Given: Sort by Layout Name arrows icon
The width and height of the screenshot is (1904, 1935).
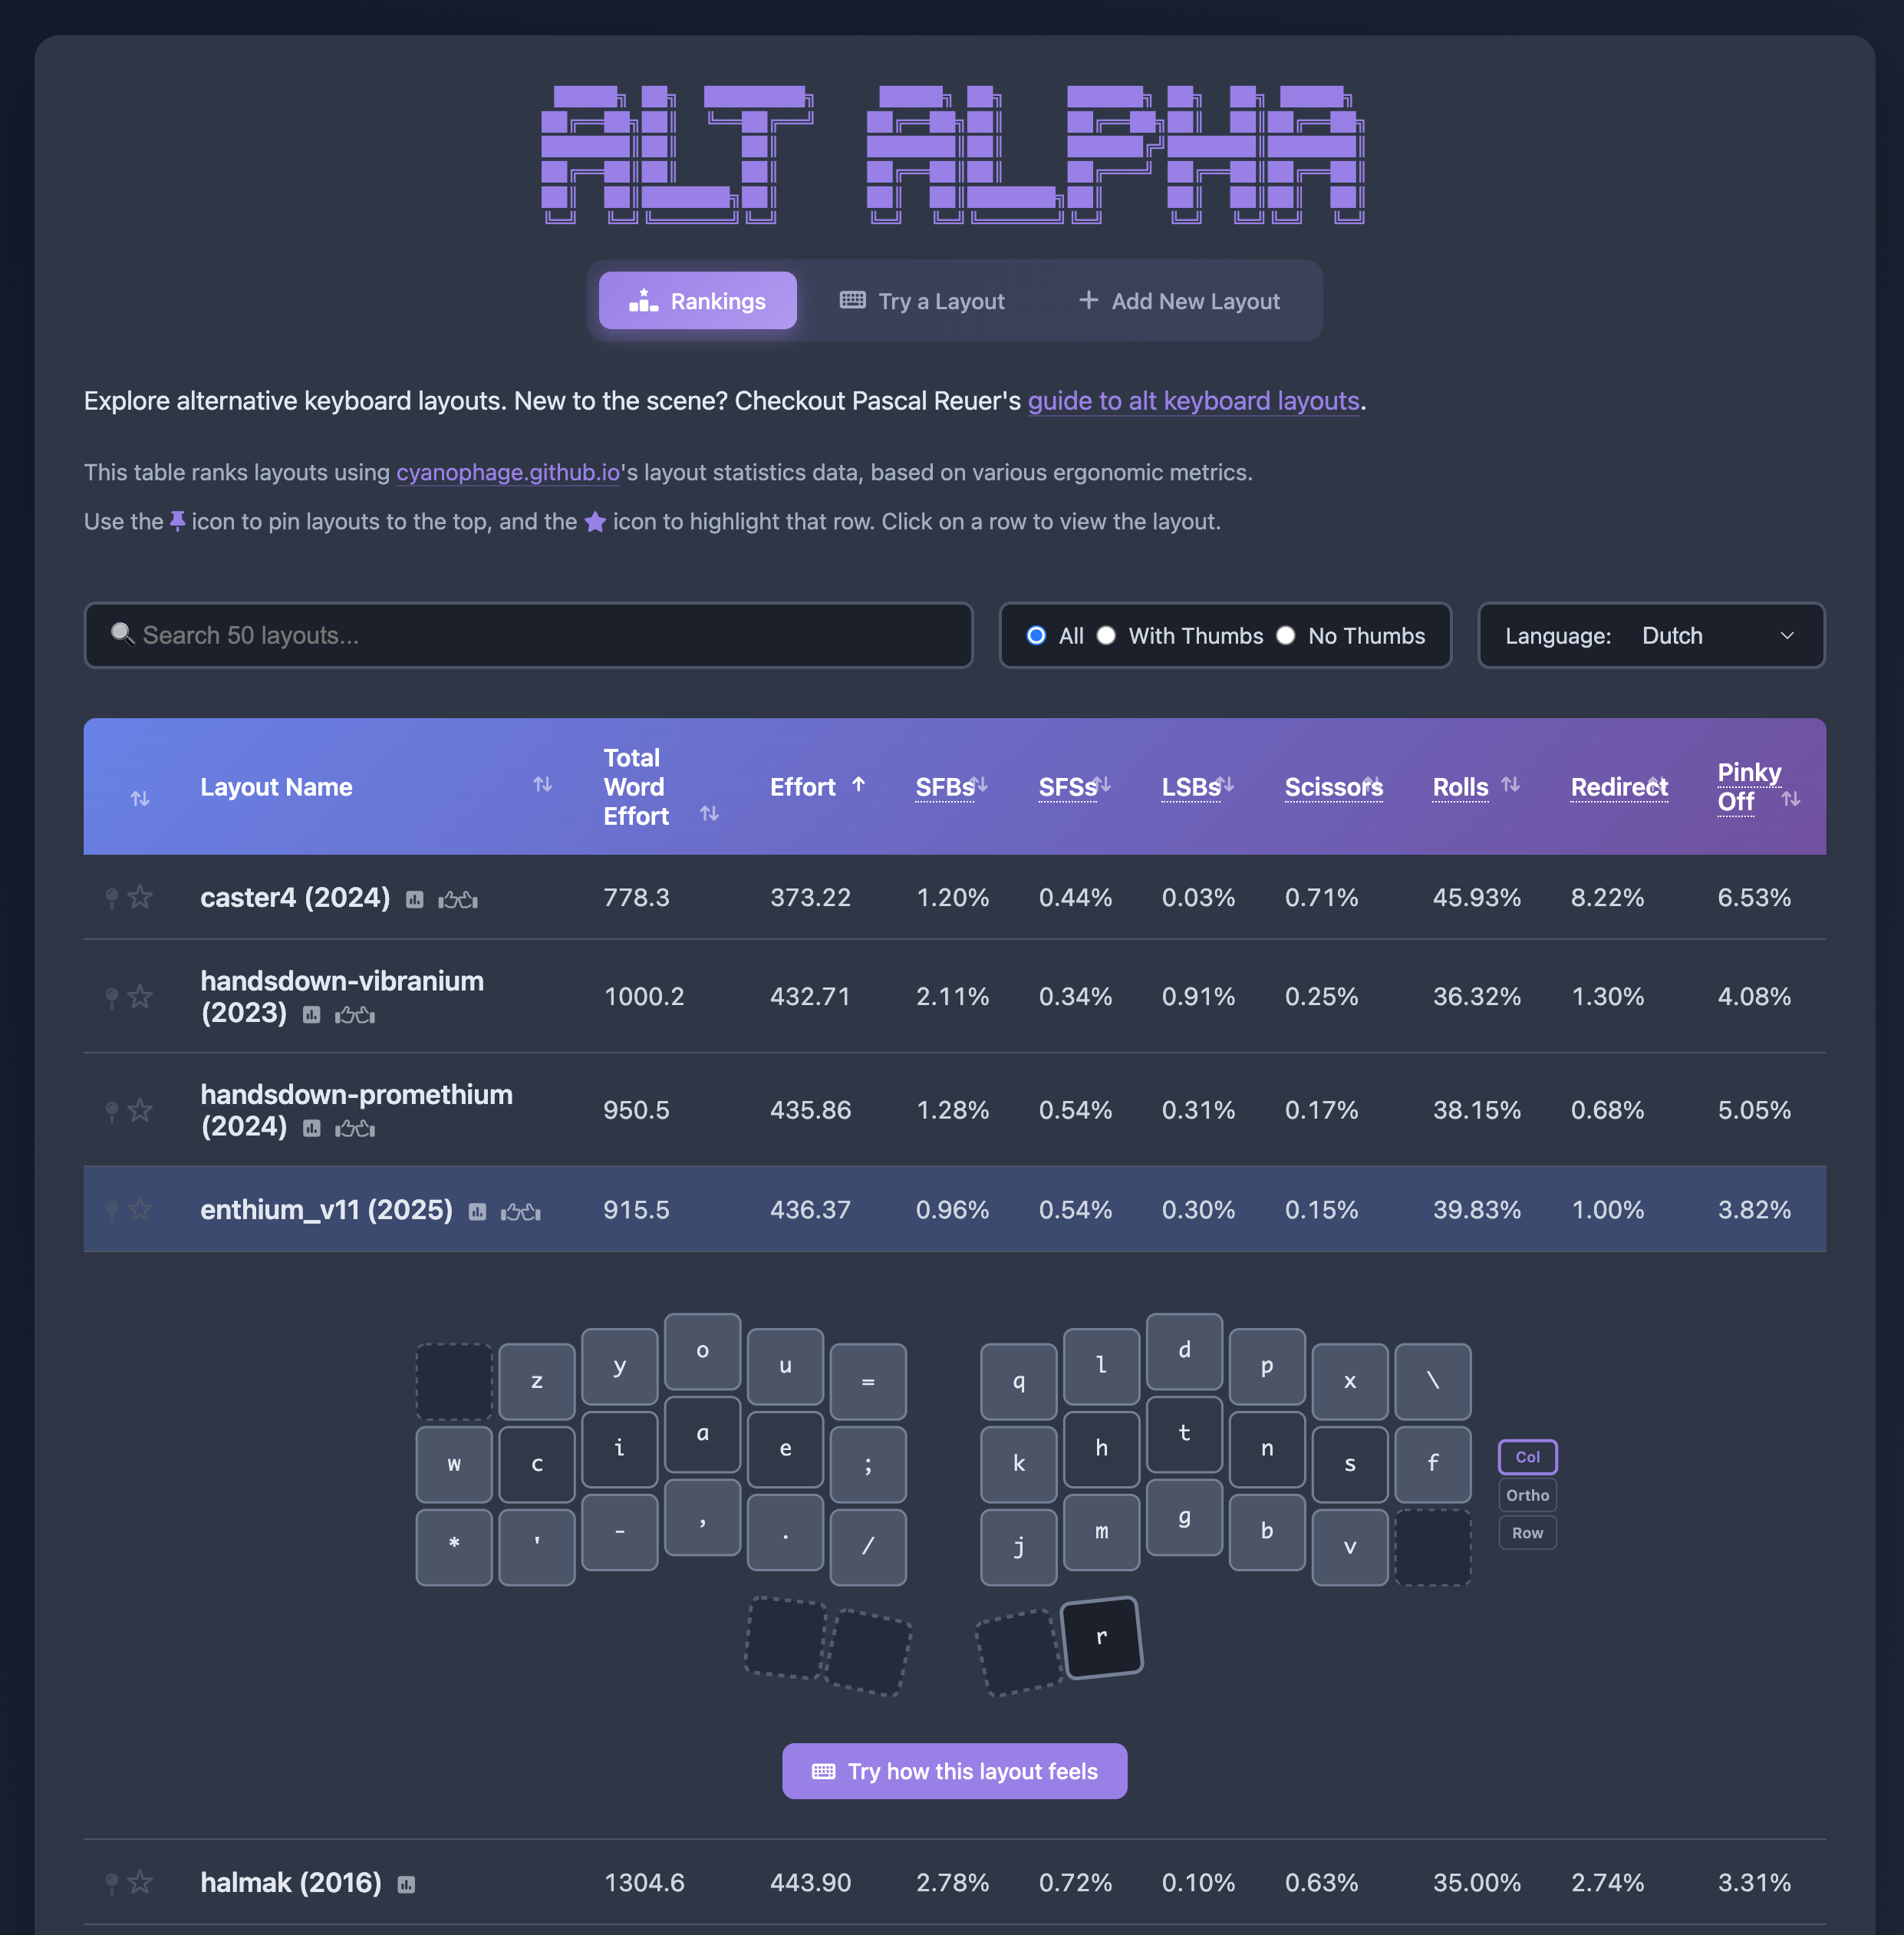Looking at the screenshot, I should point(542,785).
